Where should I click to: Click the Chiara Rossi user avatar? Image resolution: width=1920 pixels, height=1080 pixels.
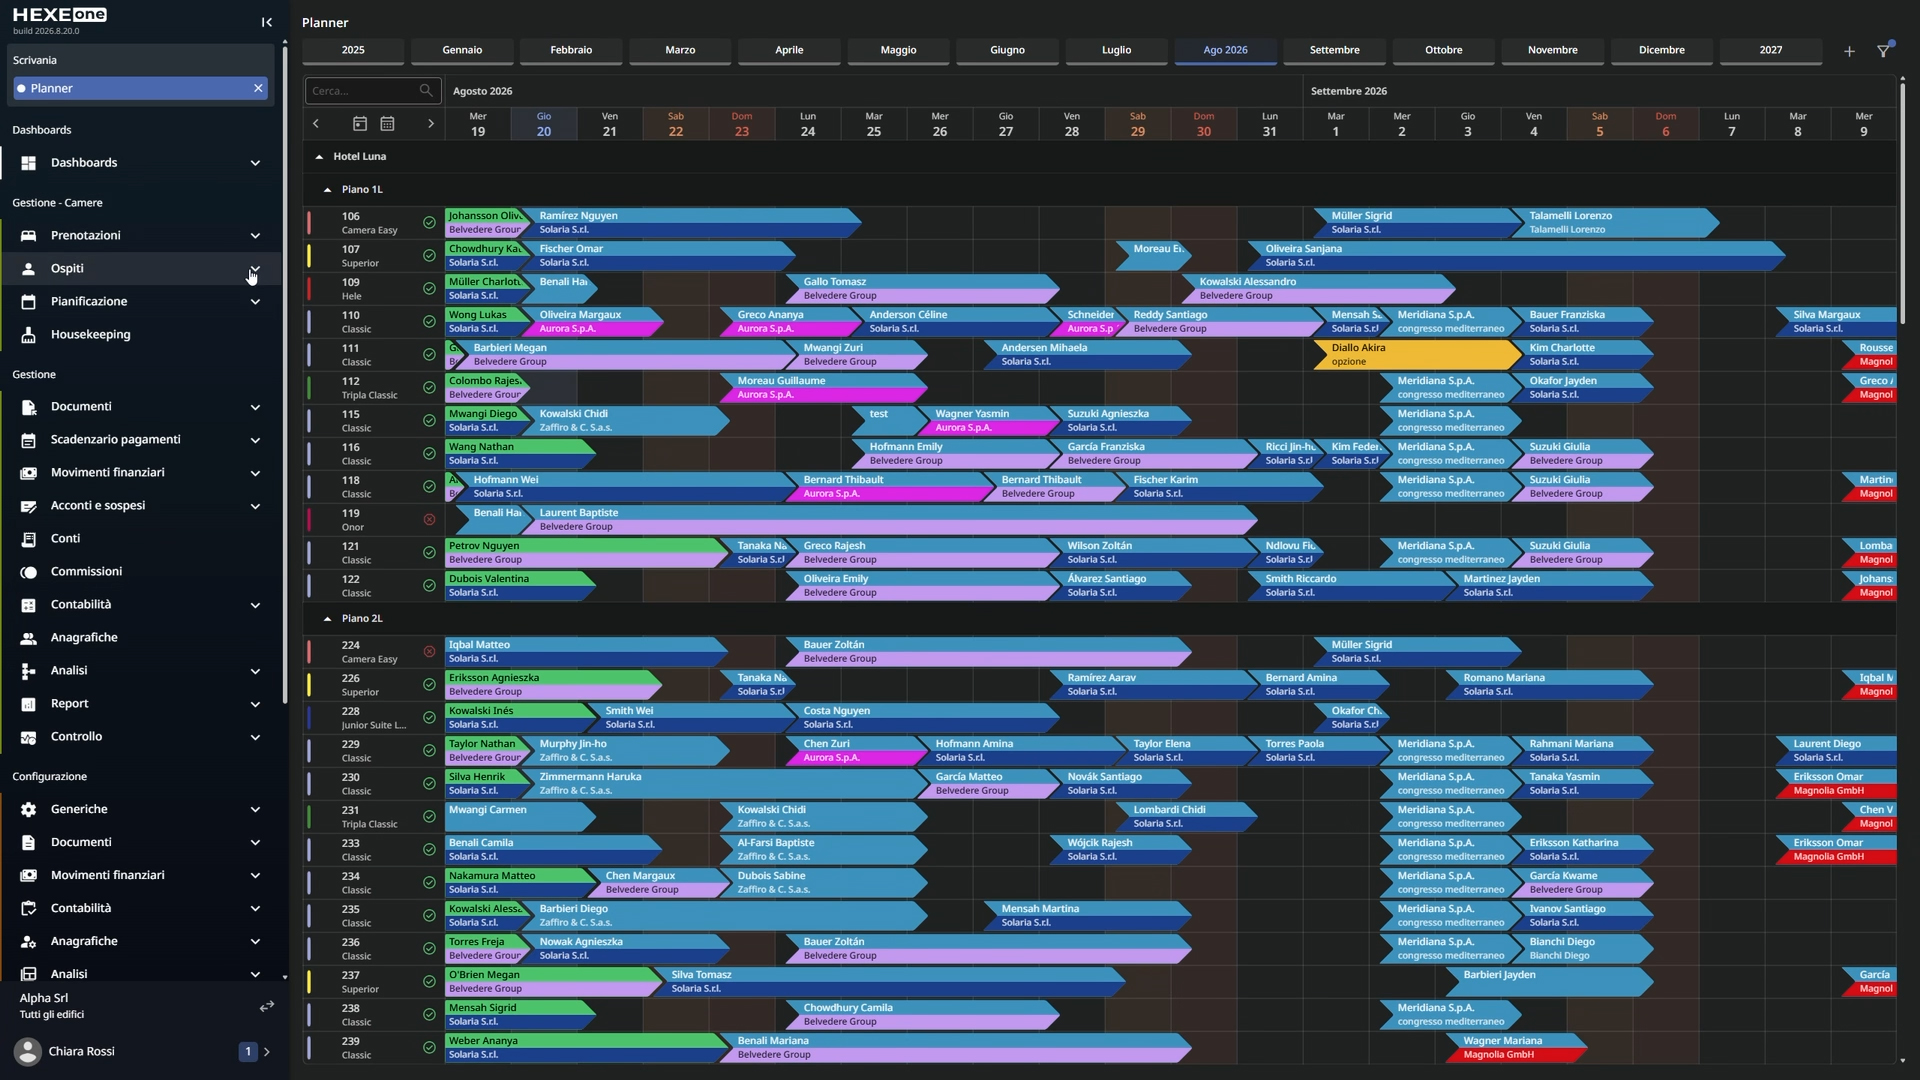pyautogui.click(x=28, y=1051)
